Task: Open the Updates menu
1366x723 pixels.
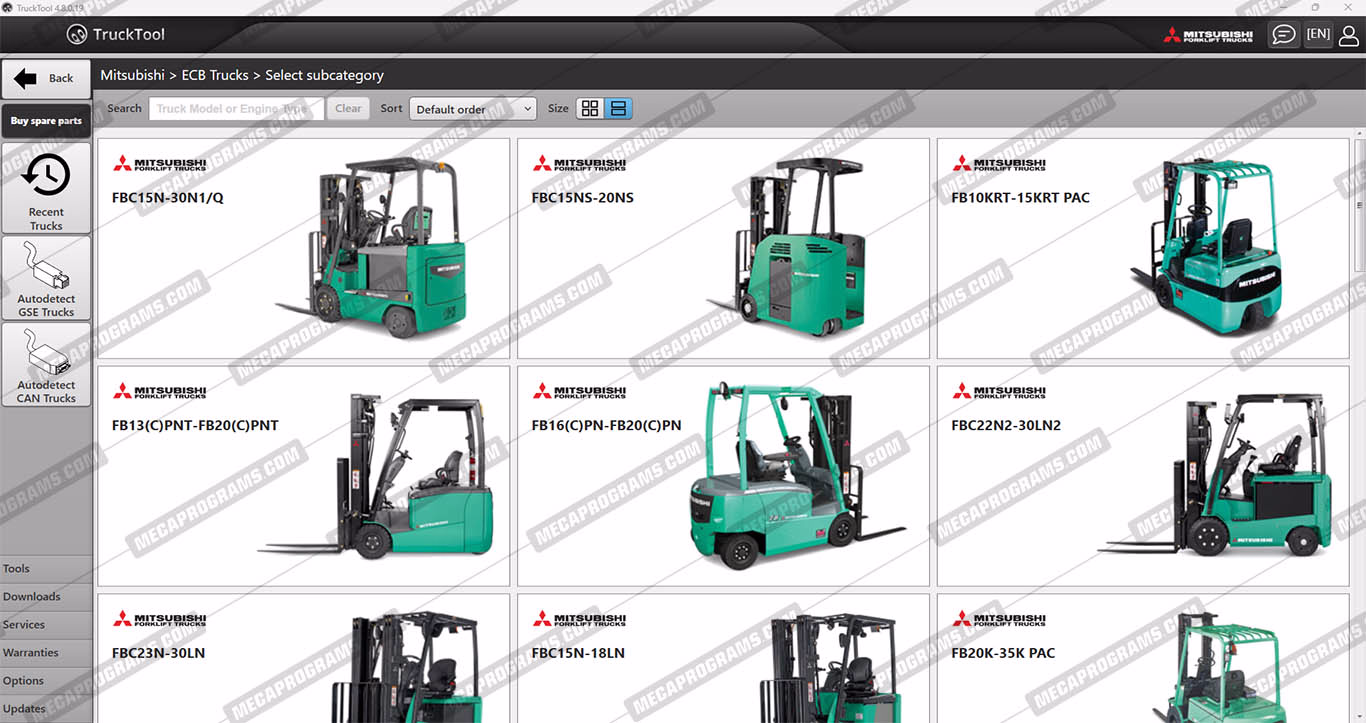Action: tap(46, 709)
